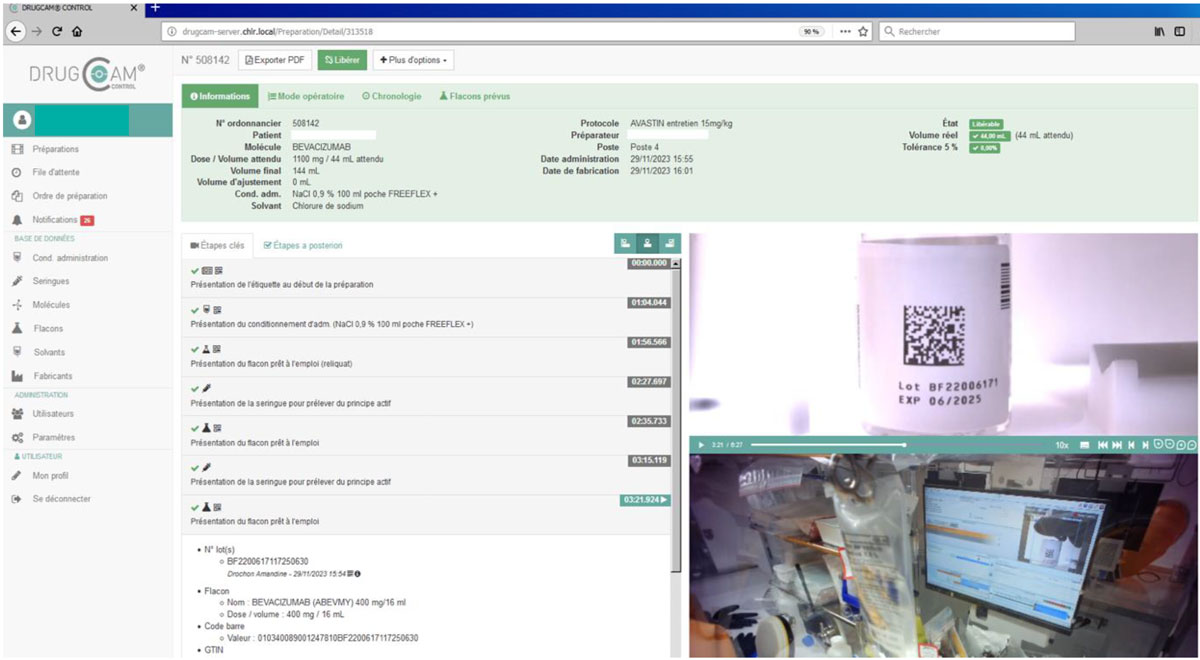
Task: Reload the page with the refresh icon
Action: click(x=57, y=32)
